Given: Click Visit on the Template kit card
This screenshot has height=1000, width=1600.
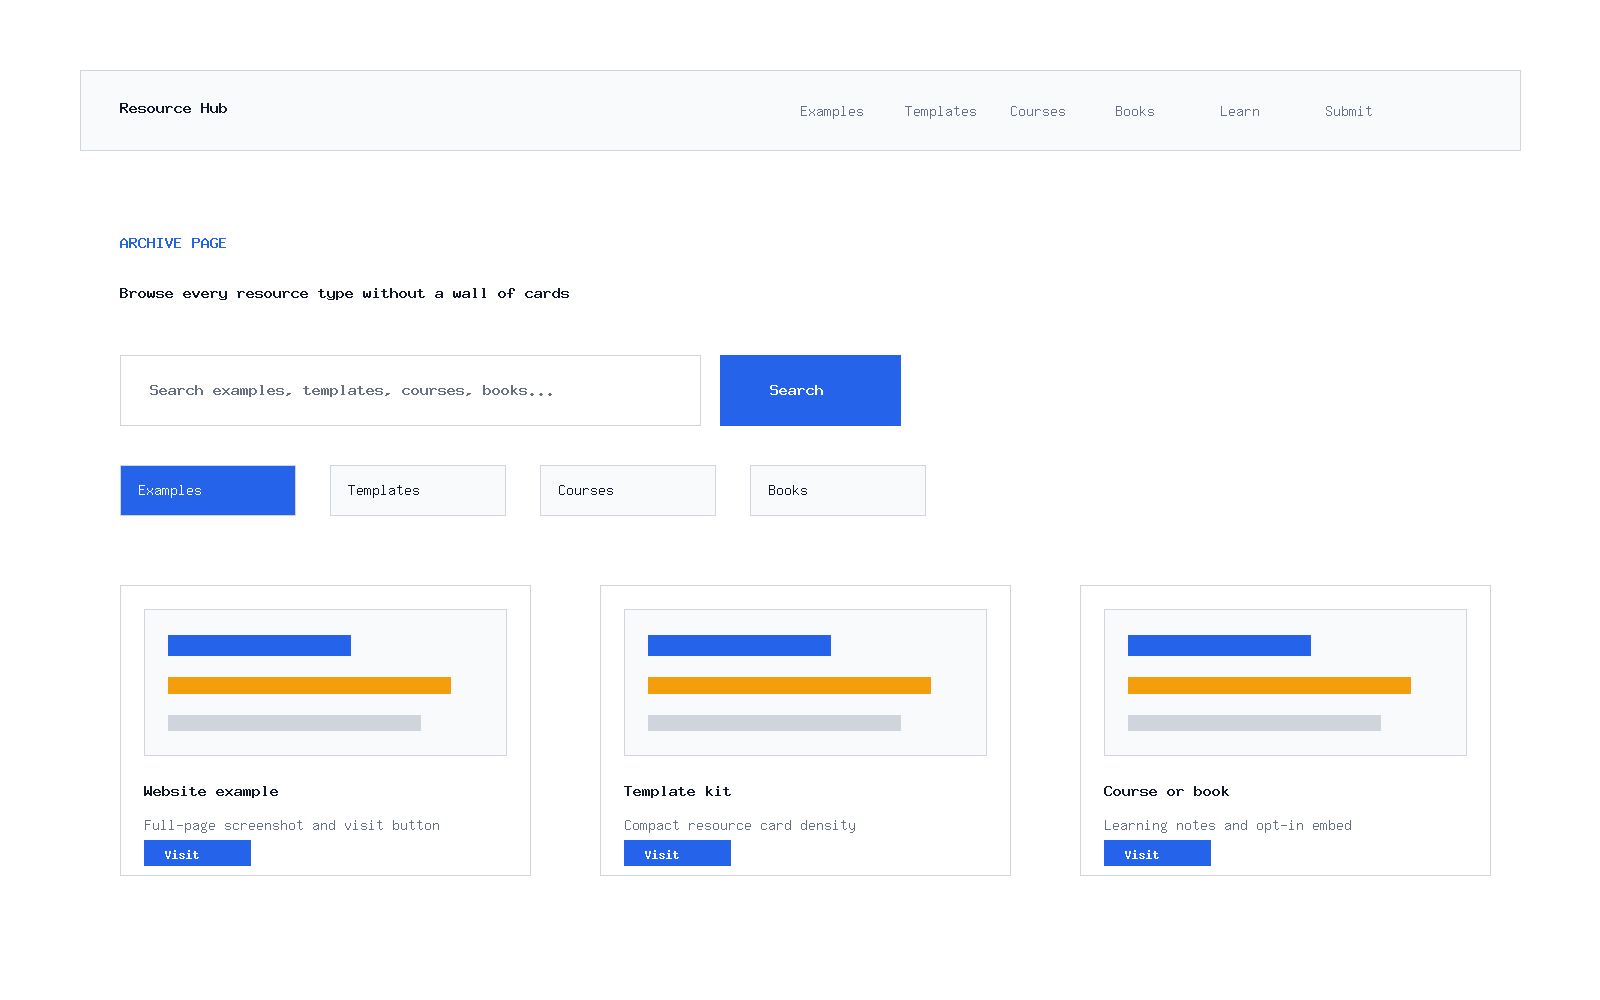Looking at the screenshot, I should [x=677, y=853].
